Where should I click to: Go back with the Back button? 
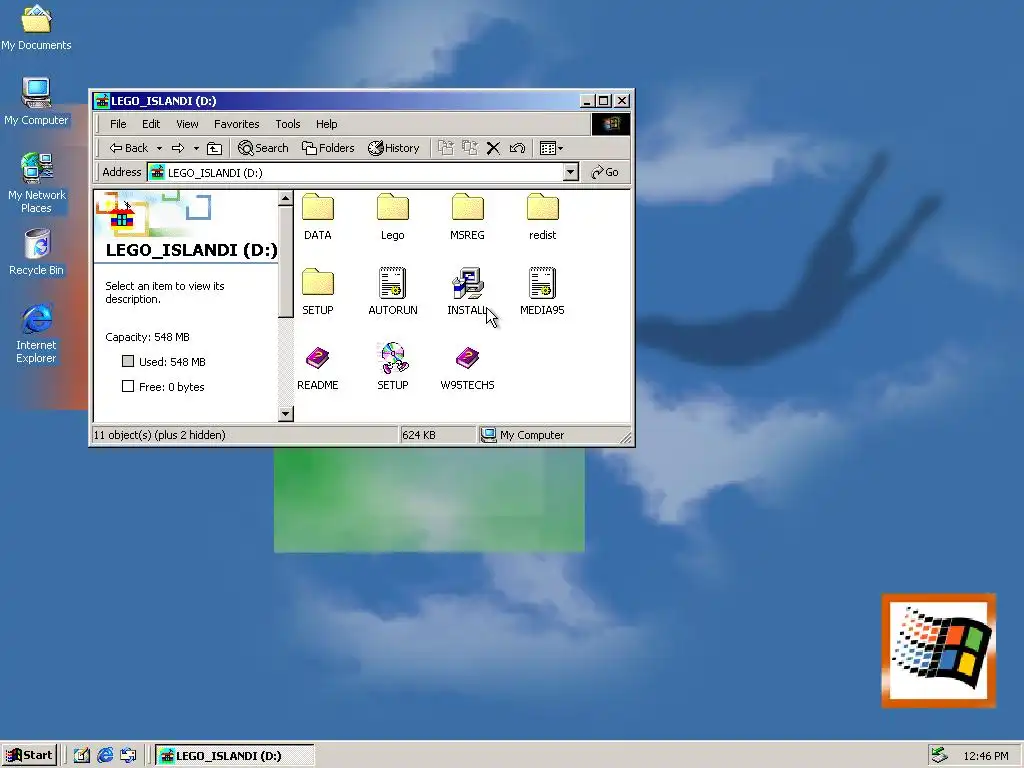(129, 148)
